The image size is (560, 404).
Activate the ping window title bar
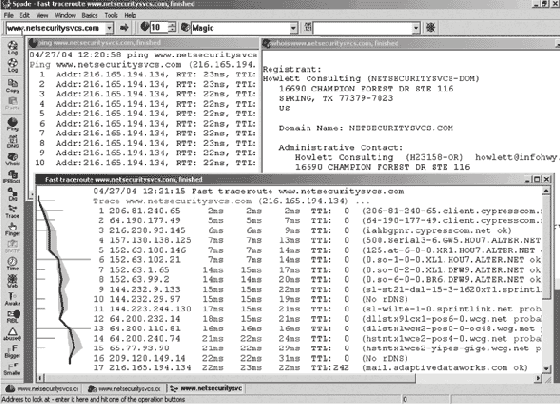click(144, 43)
